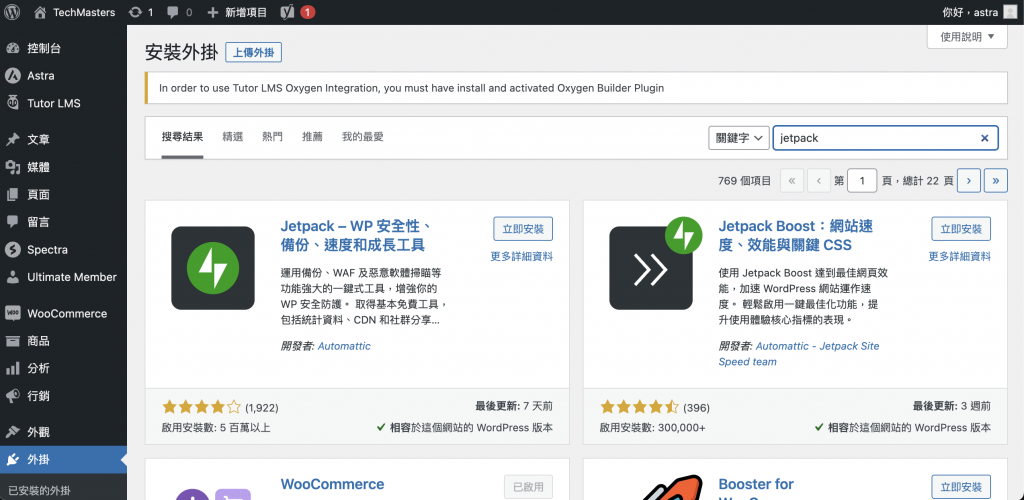This screenshot has width=1024, height=500.
Task: Click the 最後更新: 3 週前 text
Action: pyautogui.click(x=952, y=406)
